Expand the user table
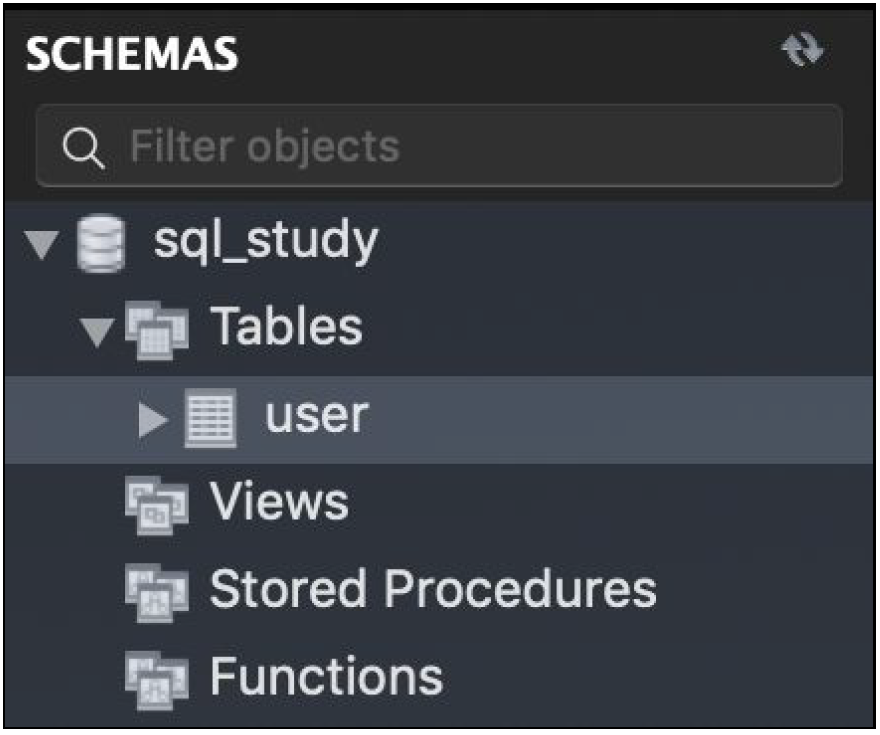The height and width of the screenshot is (735, 880). [x=153, y=420]
